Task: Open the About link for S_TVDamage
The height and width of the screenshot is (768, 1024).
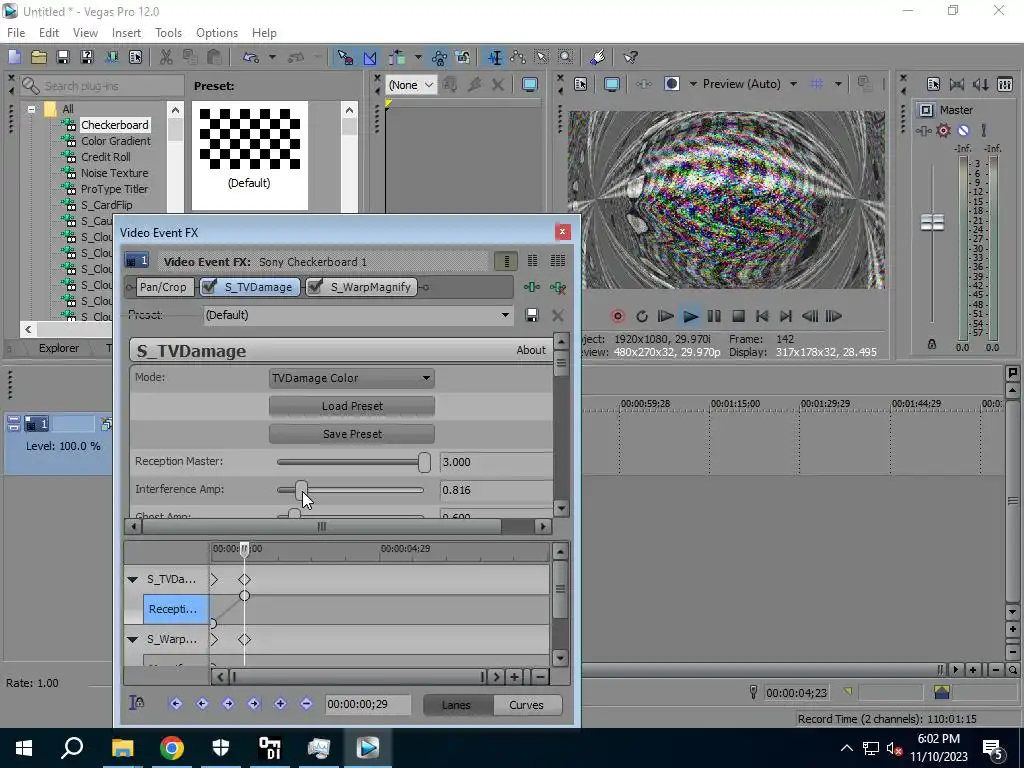Action: pyautogui.click(x=531, y=350)
